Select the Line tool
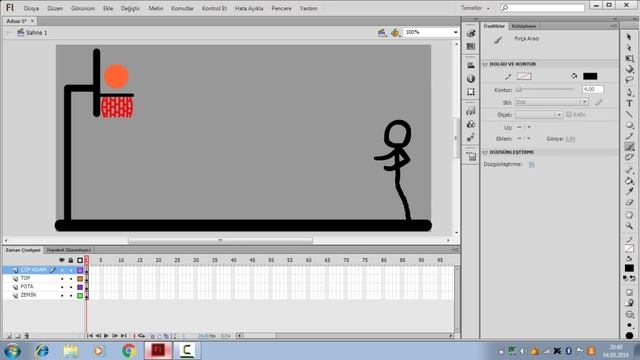The width and height of the screenshot is (640, 360). (629, 114)
